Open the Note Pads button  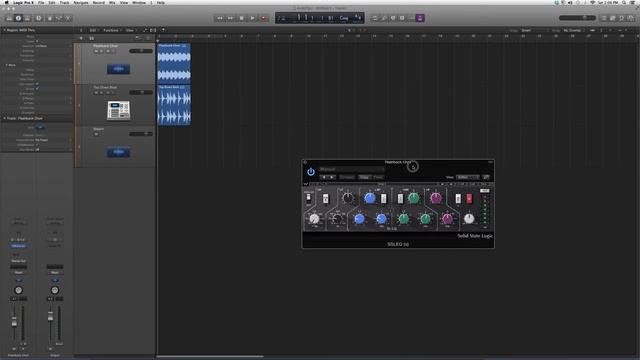click(613, 18)
